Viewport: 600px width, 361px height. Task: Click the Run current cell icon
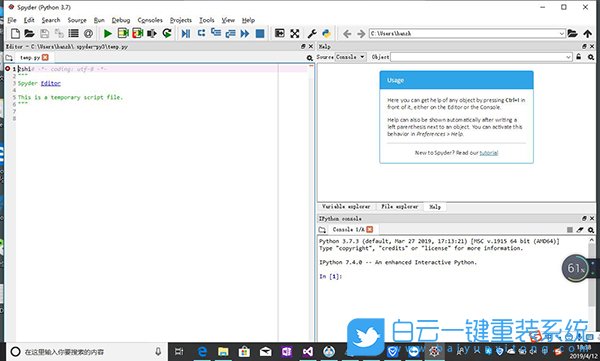point(123,34)
